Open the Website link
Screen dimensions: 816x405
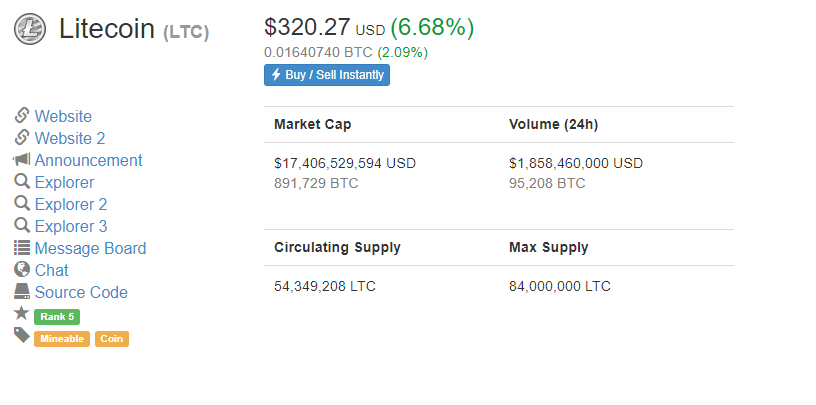[63, 116]
